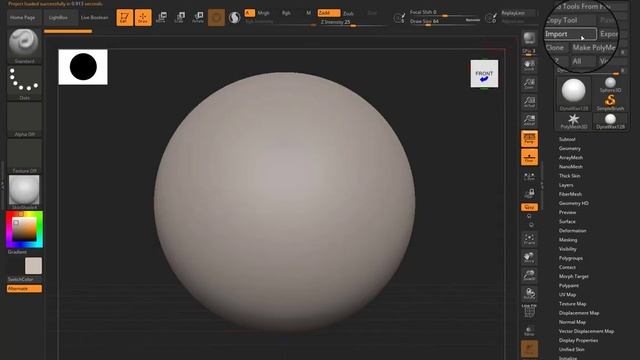The image size is (640, 360).
Task: Click the Zoom3D view icon
Action: click(529, 275)
